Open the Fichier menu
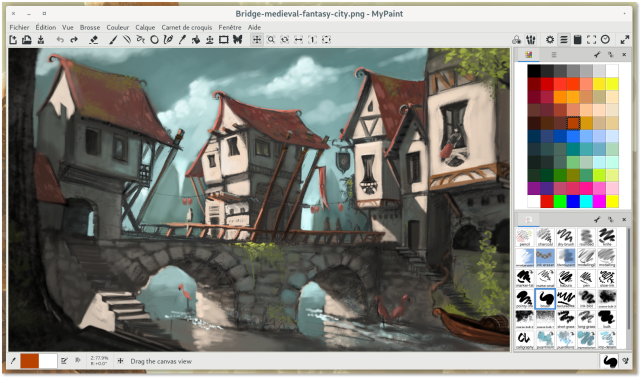 pyautogui.click(x=19, y=27)
